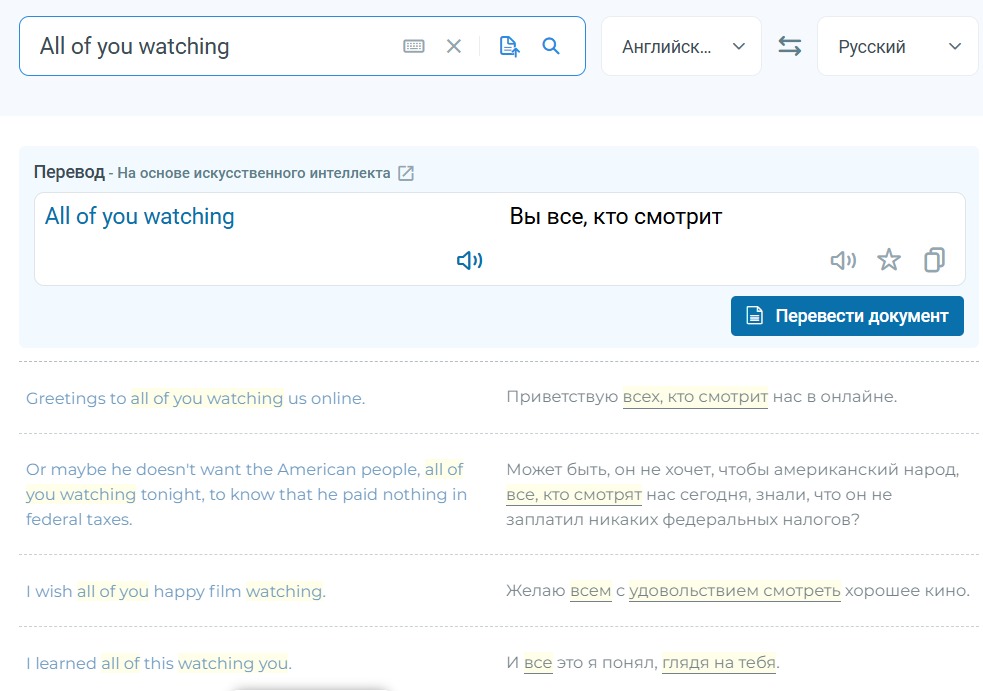Click the source text 'All of you watching' in translation box
This screenshot has width=983, height=691.
140,217
